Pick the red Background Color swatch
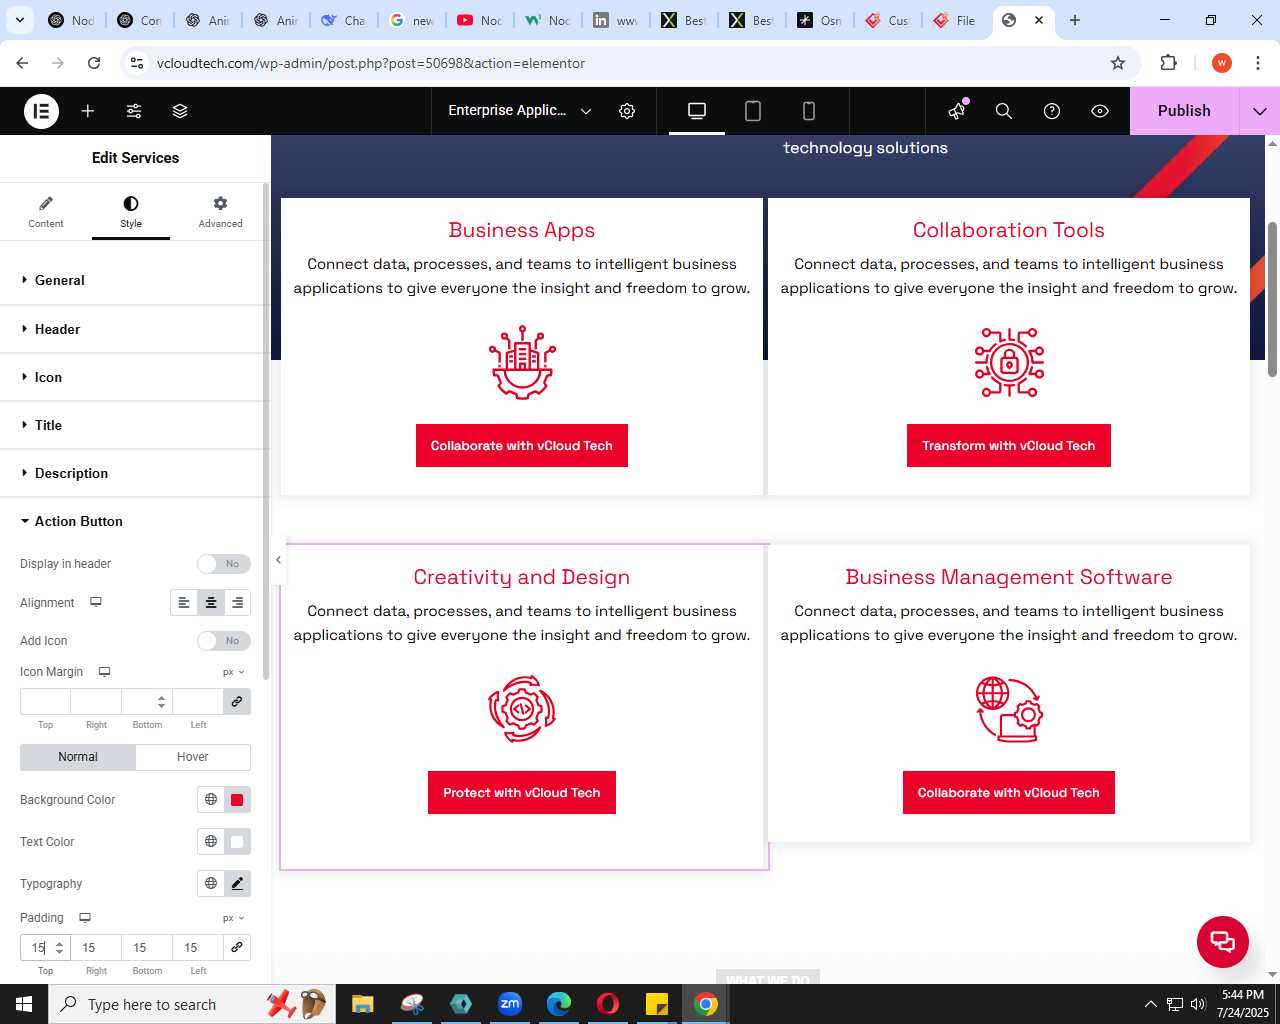The width and height of the screenshot is (1280, 1024). click(237, 800)
